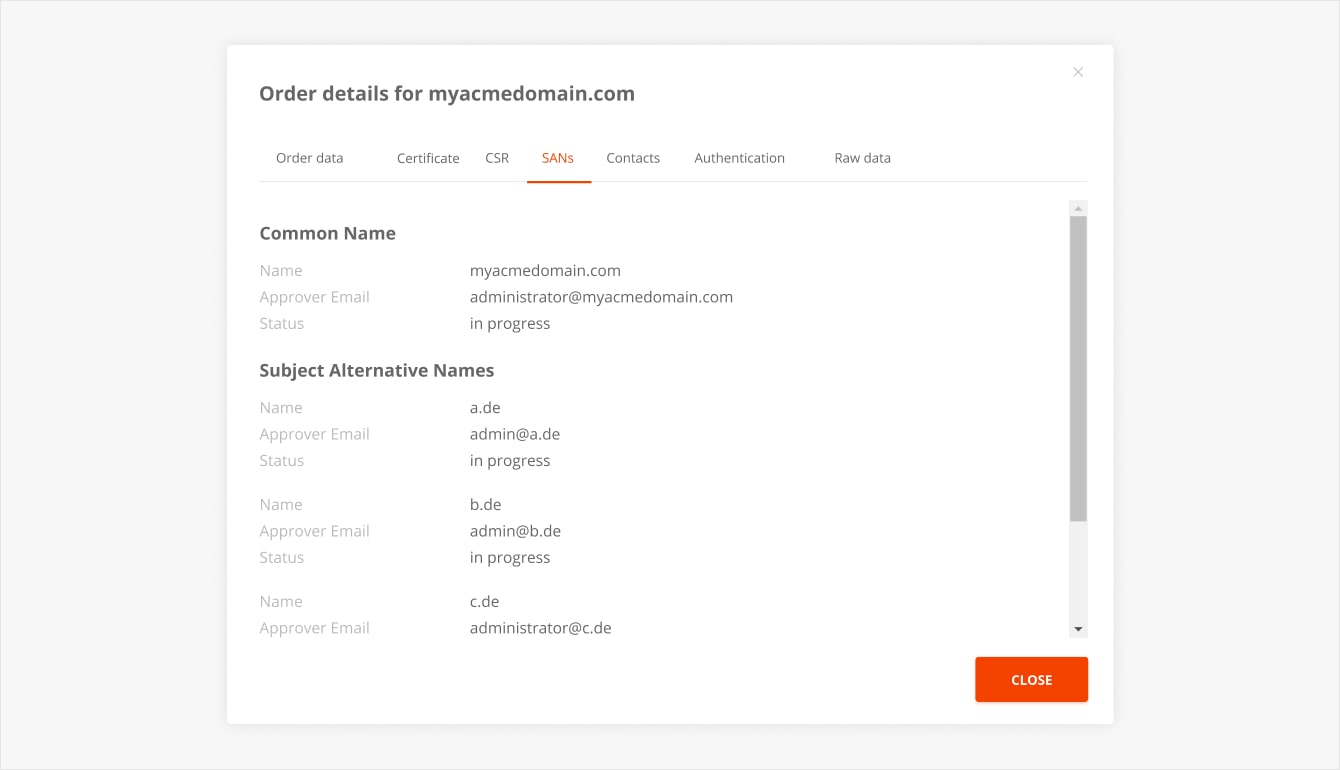1340x770 pixels.
Task: Click the 'in progress' status under a.de
Action: point(510,461)
